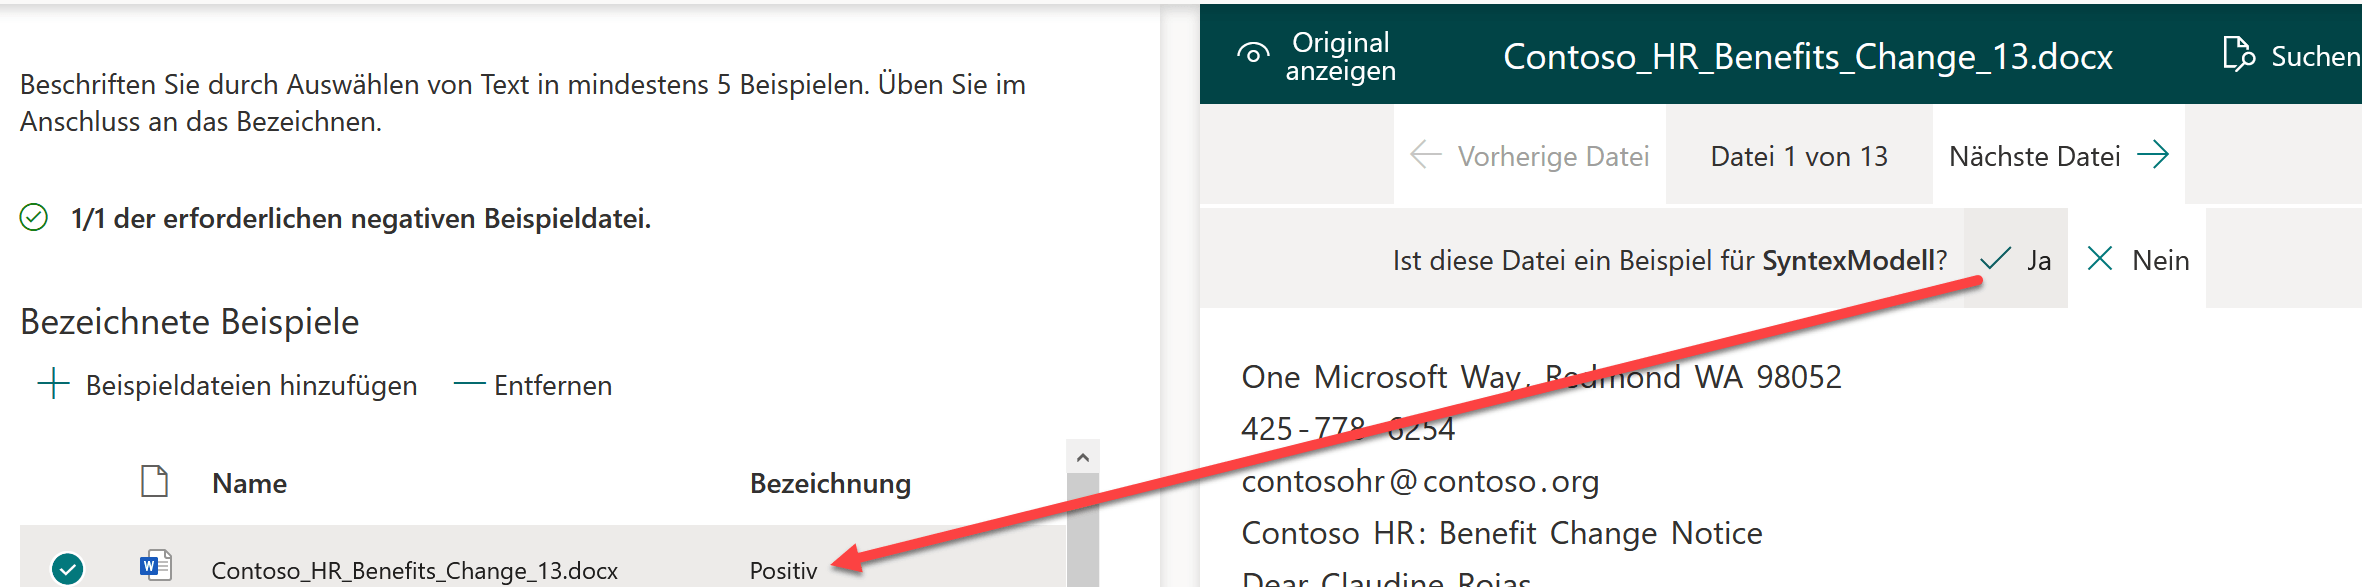Click the Word icon of Contoso_HR_Benefits_Change_13.docx
The image size is (2362, 587).
tap(156, 566)
